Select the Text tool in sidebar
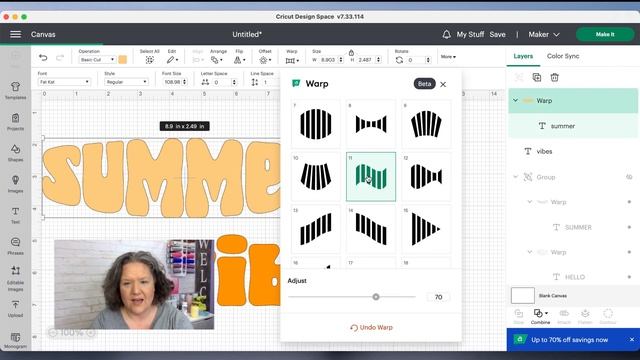 click(16, 216)
